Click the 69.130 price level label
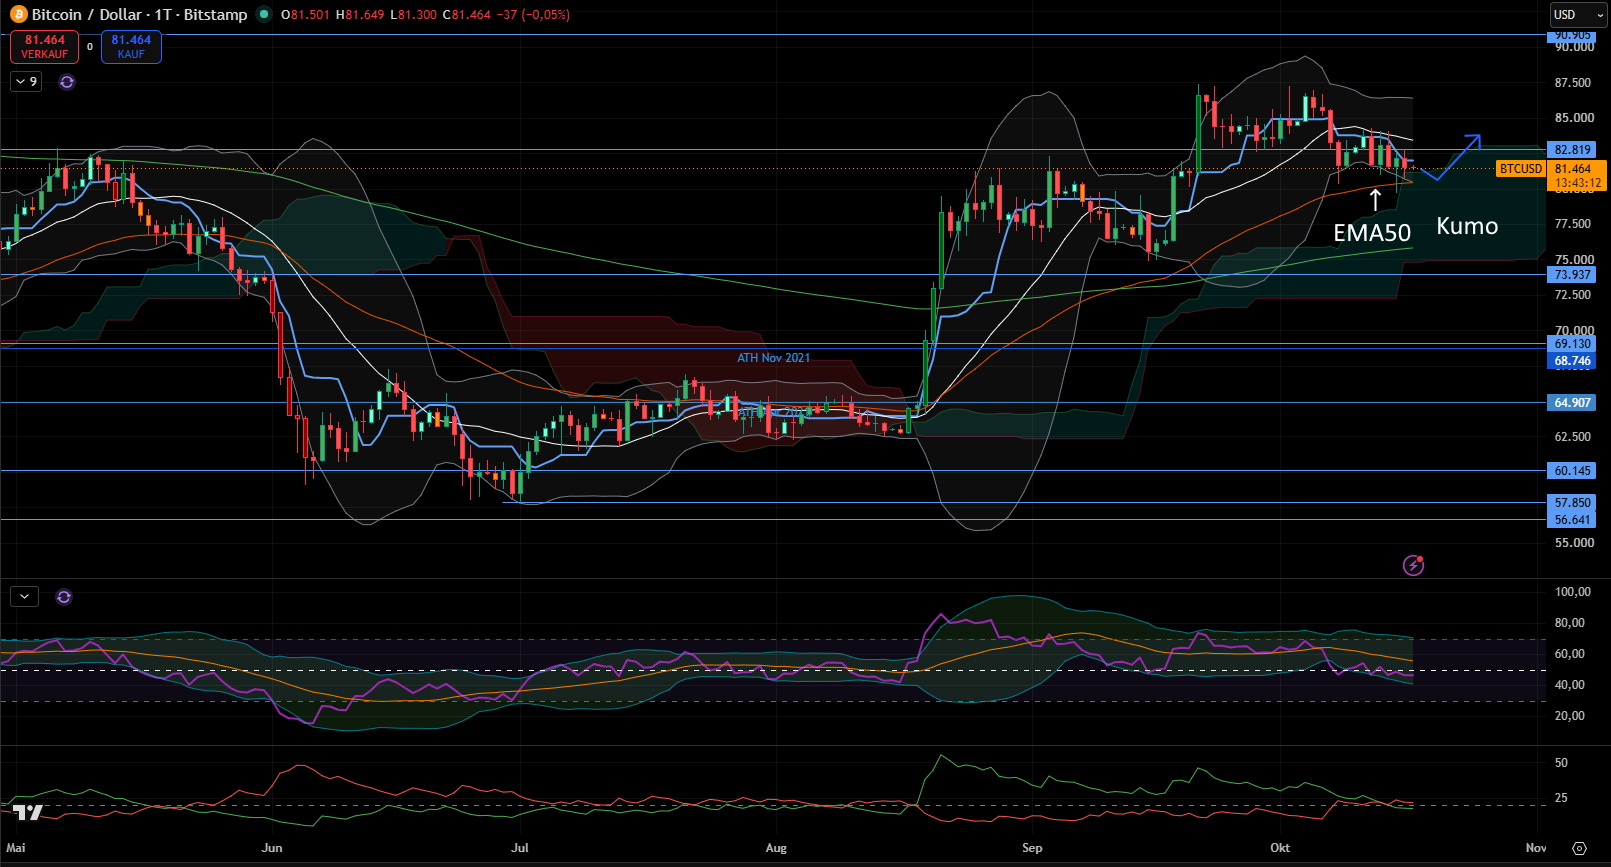 [1573, 344]
